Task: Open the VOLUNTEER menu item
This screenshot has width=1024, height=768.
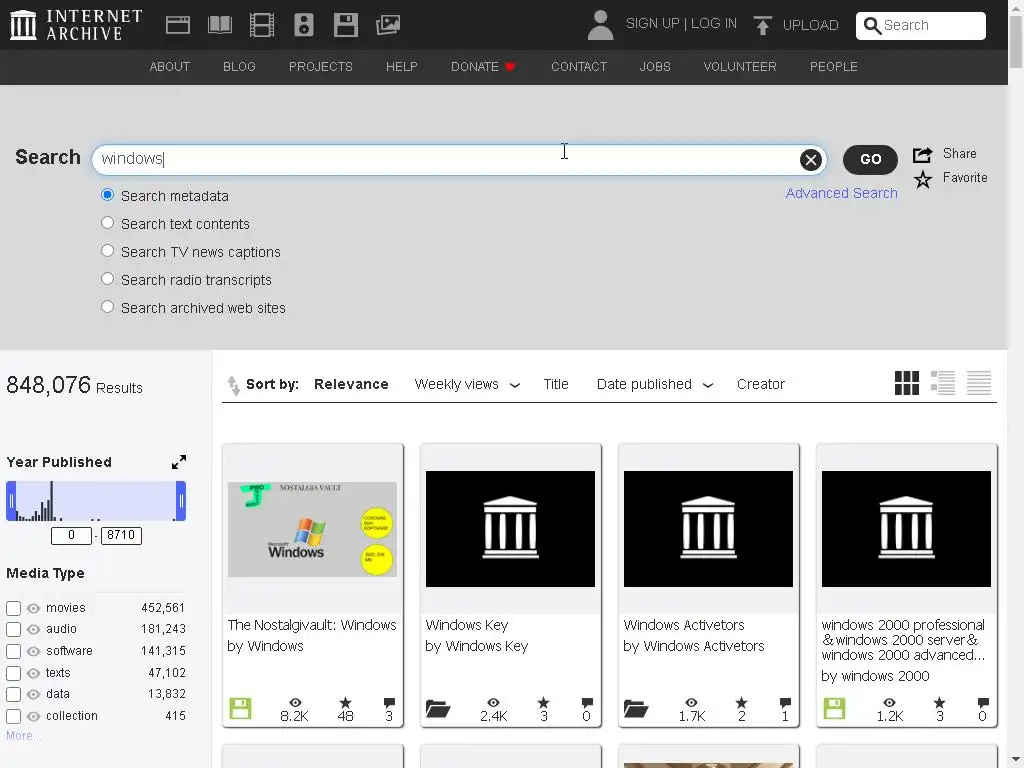Action: (740, 67)
